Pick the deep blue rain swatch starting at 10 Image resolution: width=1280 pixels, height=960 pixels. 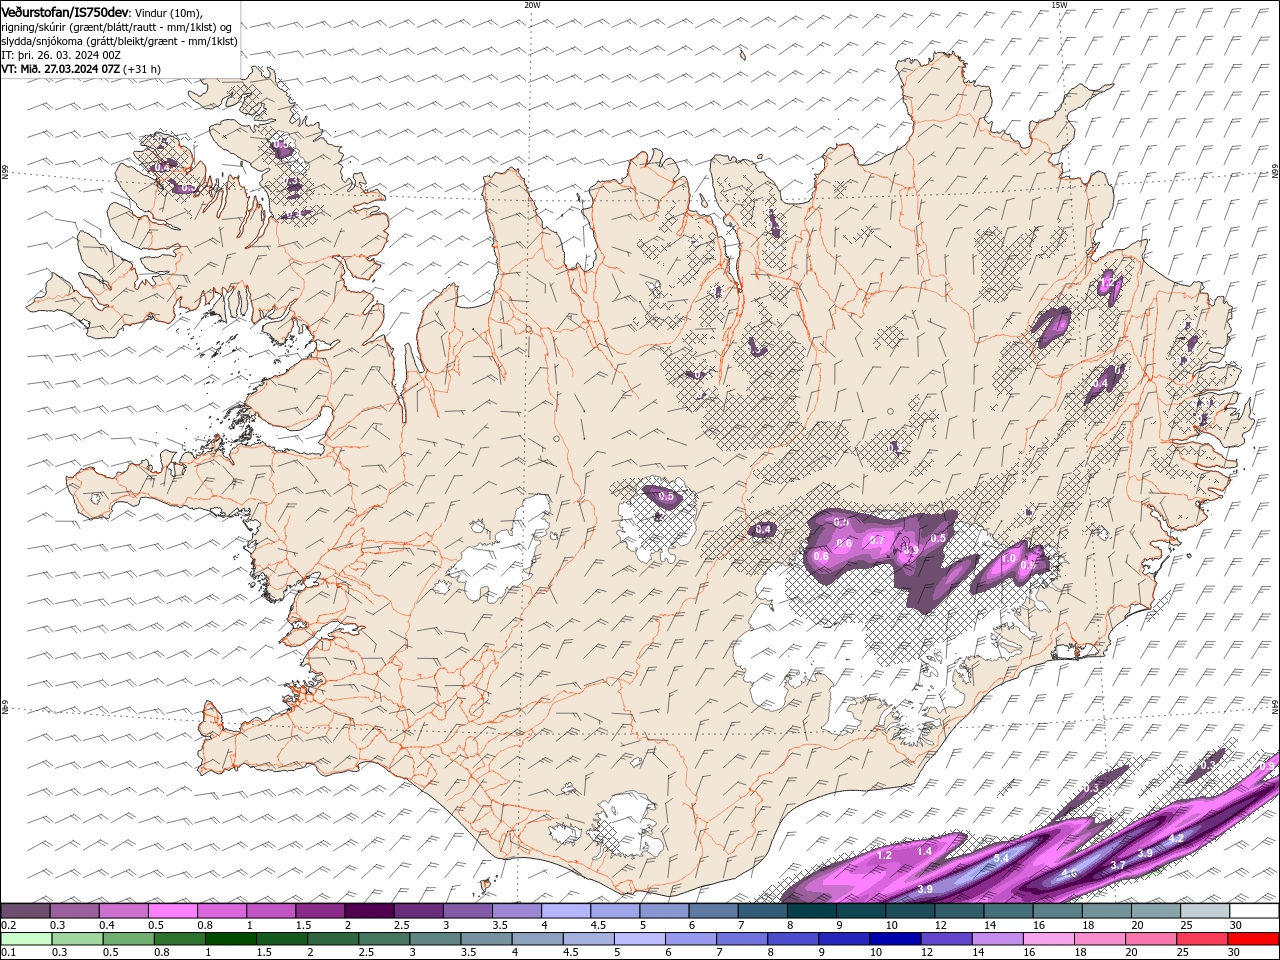895,938
